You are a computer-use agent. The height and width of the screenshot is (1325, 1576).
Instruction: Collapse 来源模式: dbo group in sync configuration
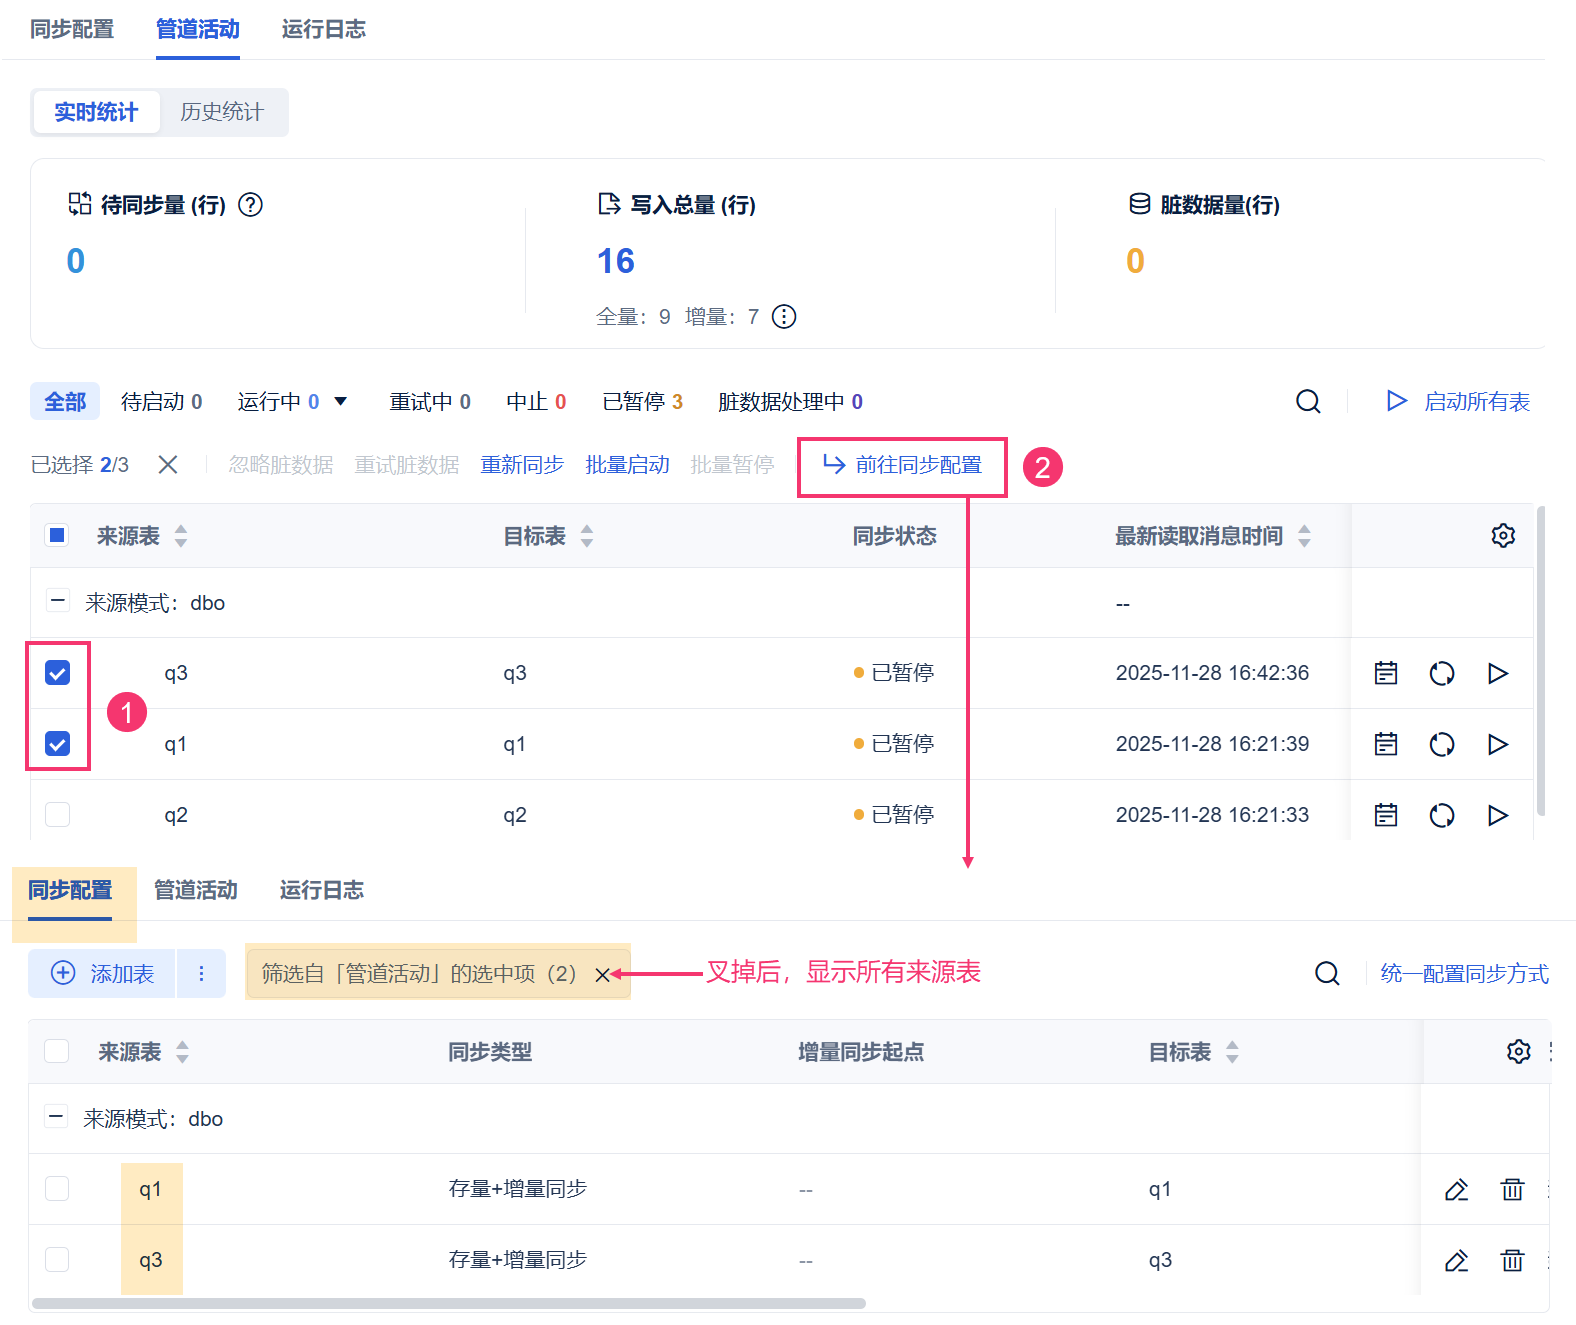[x=56, y=1118]
